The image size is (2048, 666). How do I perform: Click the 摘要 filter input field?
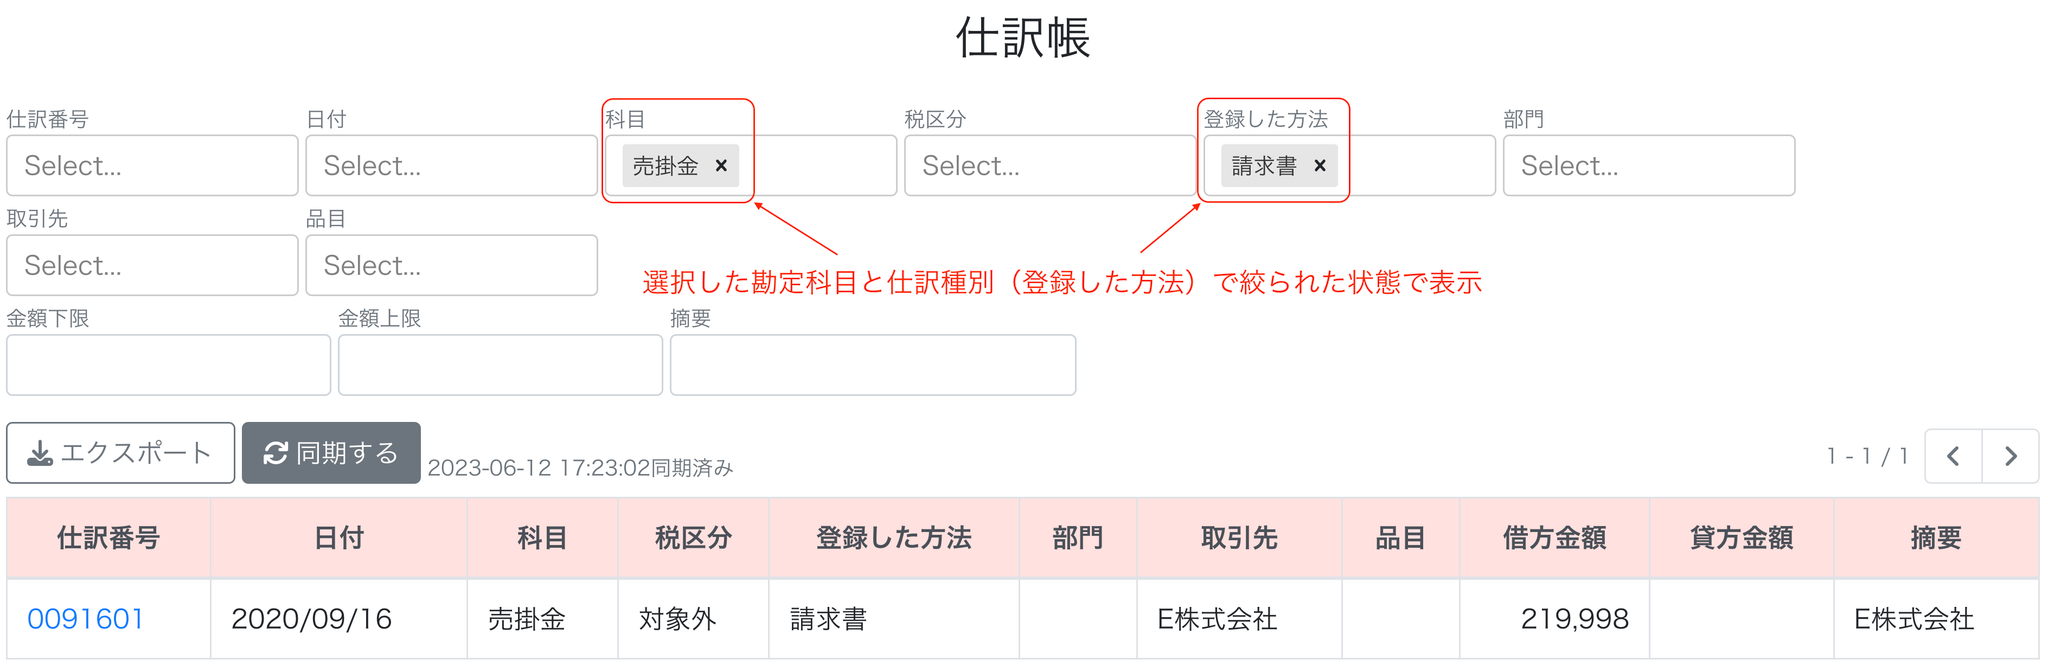pos(873,365)
